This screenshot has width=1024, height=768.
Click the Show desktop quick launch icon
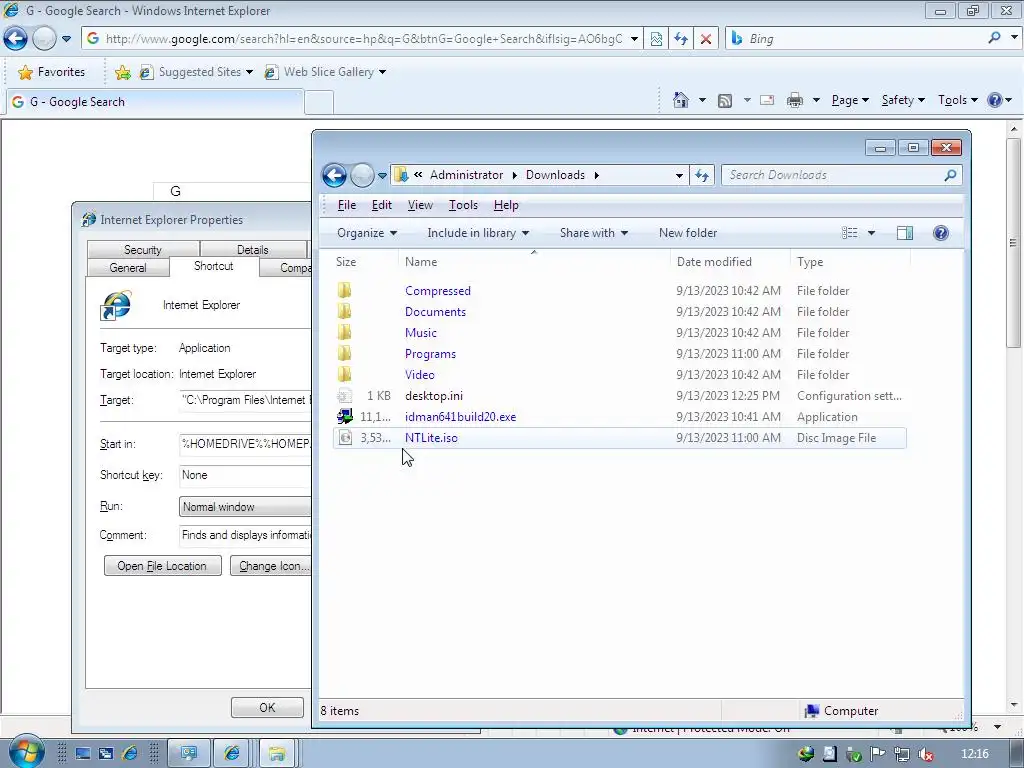82,754
